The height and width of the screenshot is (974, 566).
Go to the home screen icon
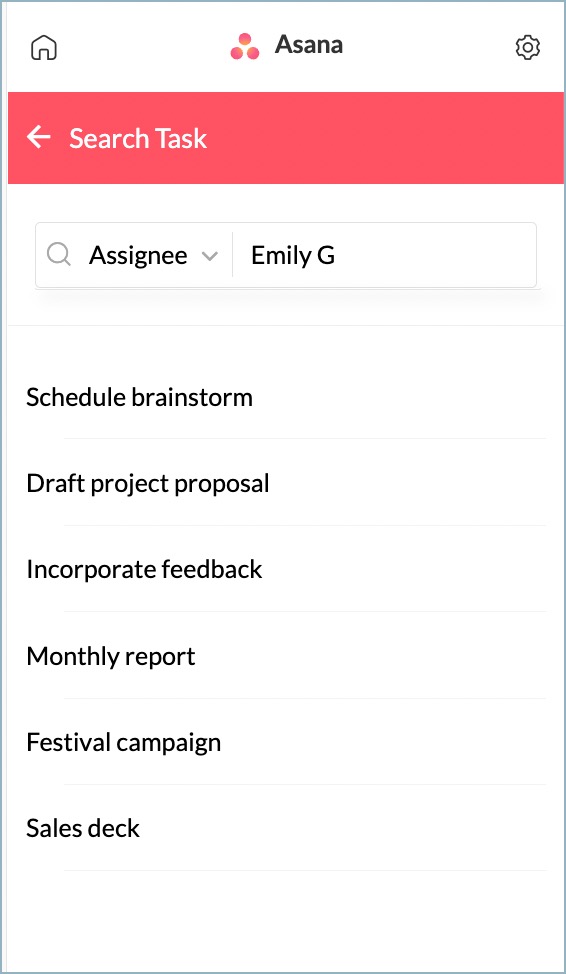43,47
